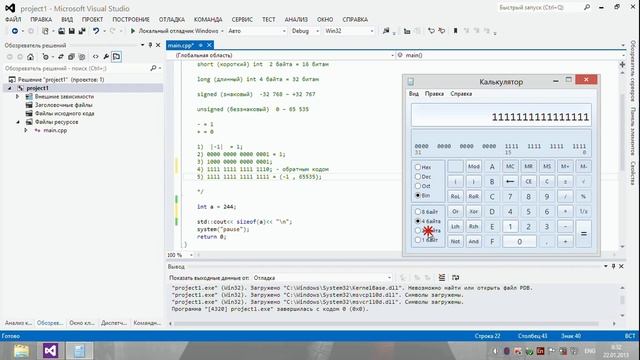Click the Calculator taskbar icon
640x360 pixels.
coord(79,351)
